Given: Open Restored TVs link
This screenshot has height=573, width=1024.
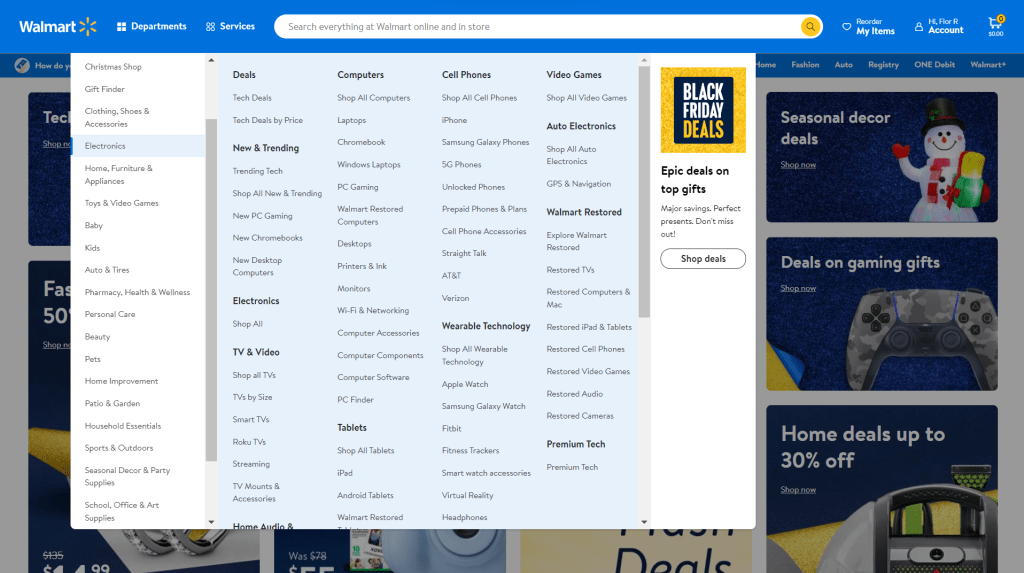Looking at the screenshot, I should coord(570,270).
